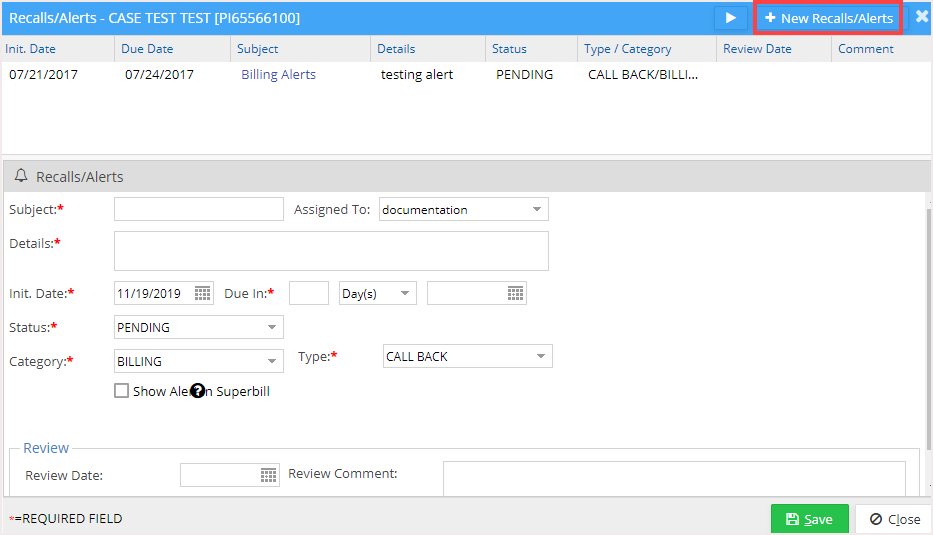Open calendar picker for Due date field
Screen dimensions: 933x535
pyautogui.click(x=515, y=293)
